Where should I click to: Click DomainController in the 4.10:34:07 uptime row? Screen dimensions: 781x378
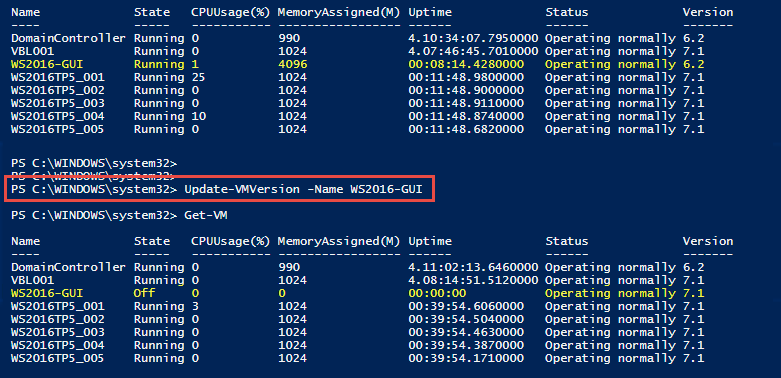[68, 38]
